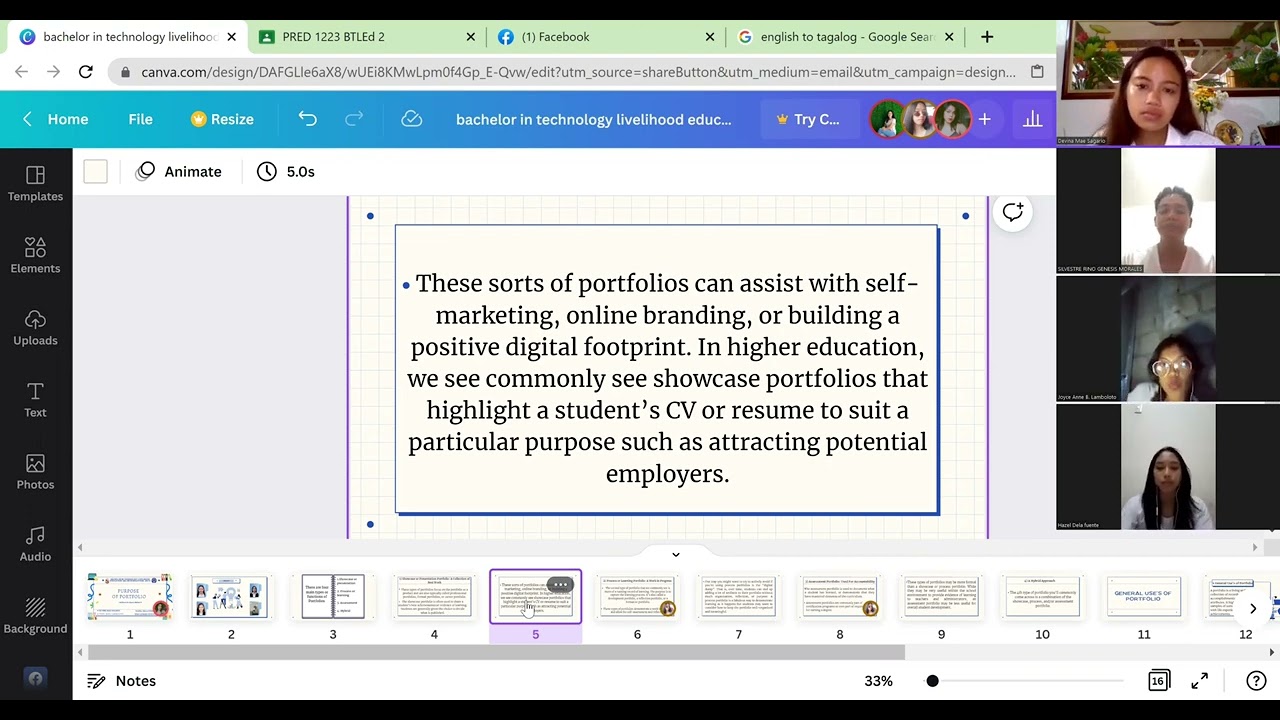Screen dimensions: 1280x720
Task: Redo the last action
Action: [354, 119]
